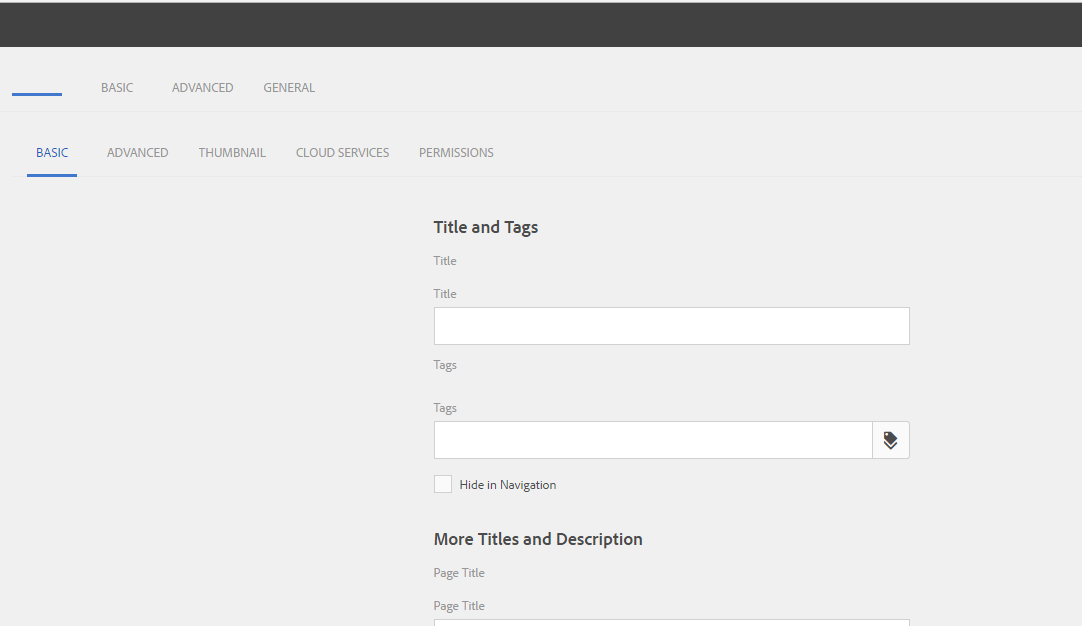Focus the Title text input field
Viewport: 1082px width, 626px height.
pyautogui.click(x=671, y=326)
